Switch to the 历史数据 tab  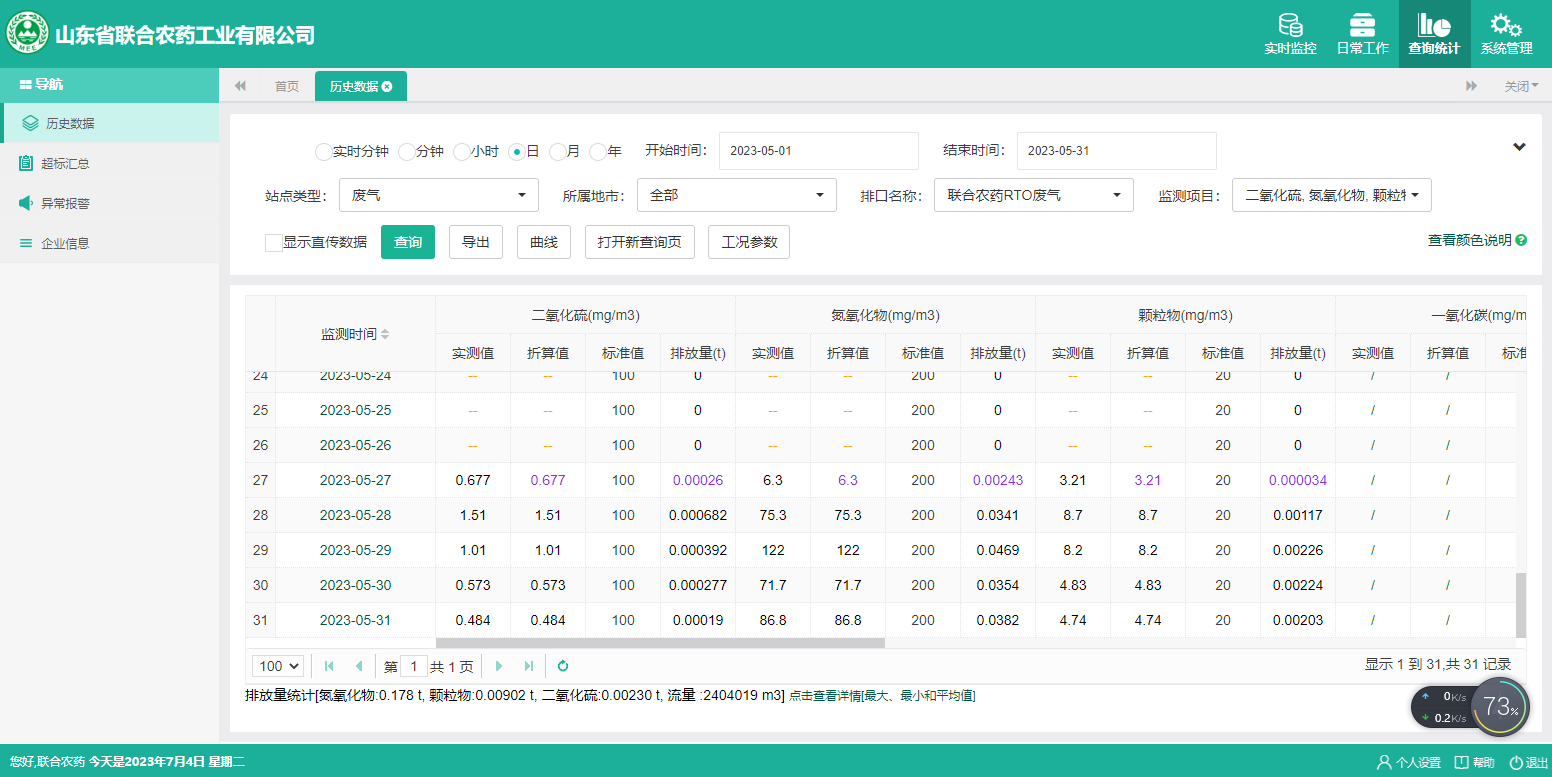[361, 86]
